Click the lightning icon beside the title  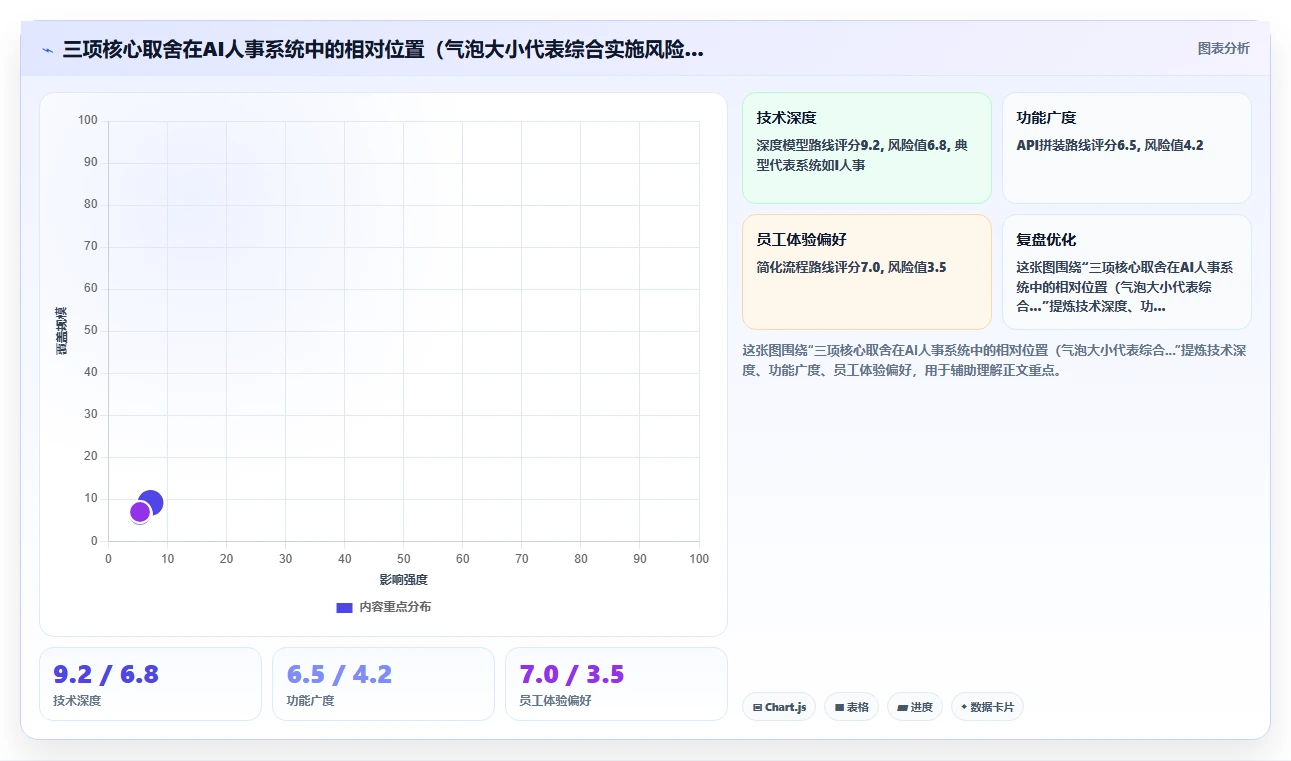click(48, 50)
